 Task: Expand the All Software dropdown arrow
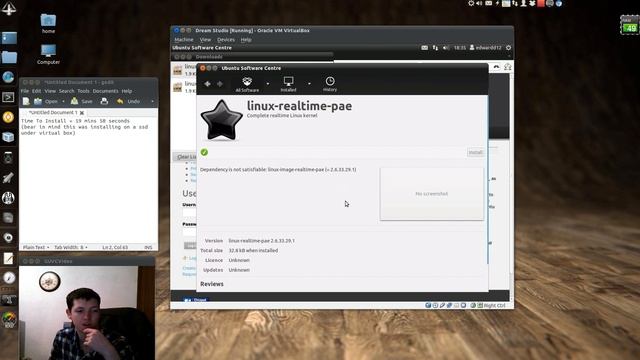click(x=268, y=84)
